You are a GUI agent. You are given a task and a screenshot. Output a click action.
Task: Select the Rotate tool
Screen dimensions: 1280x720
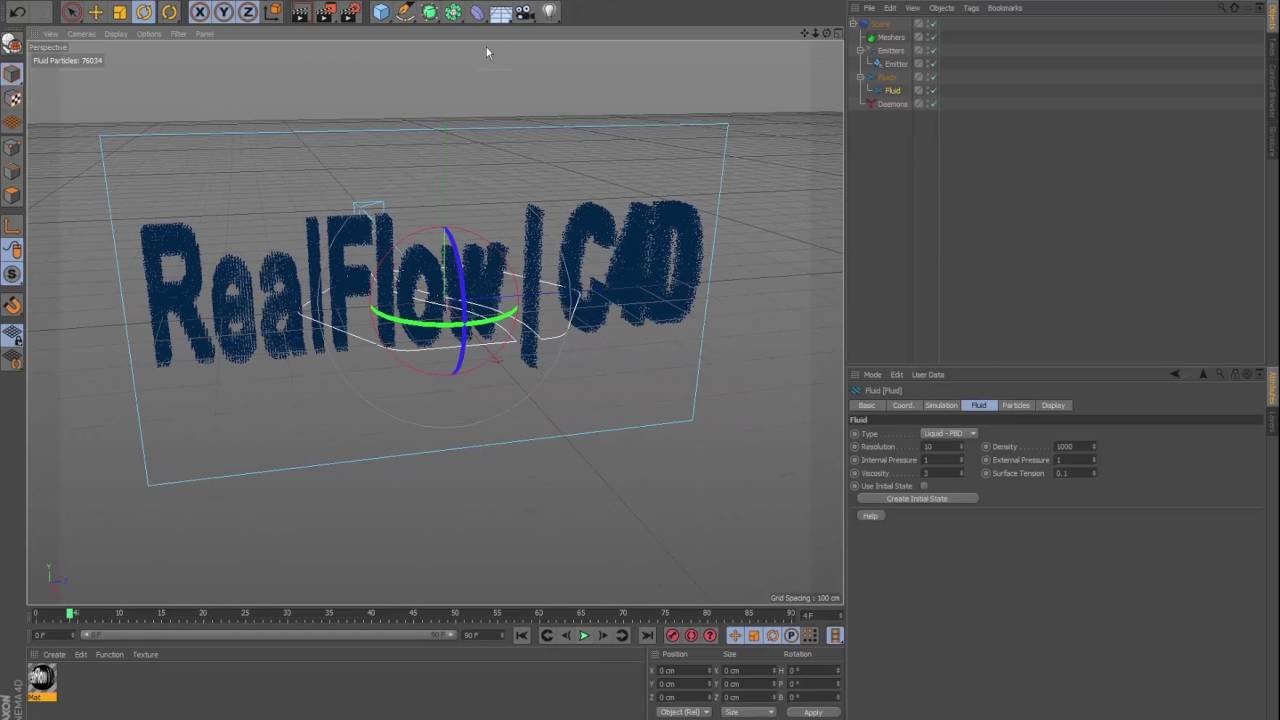144,12
